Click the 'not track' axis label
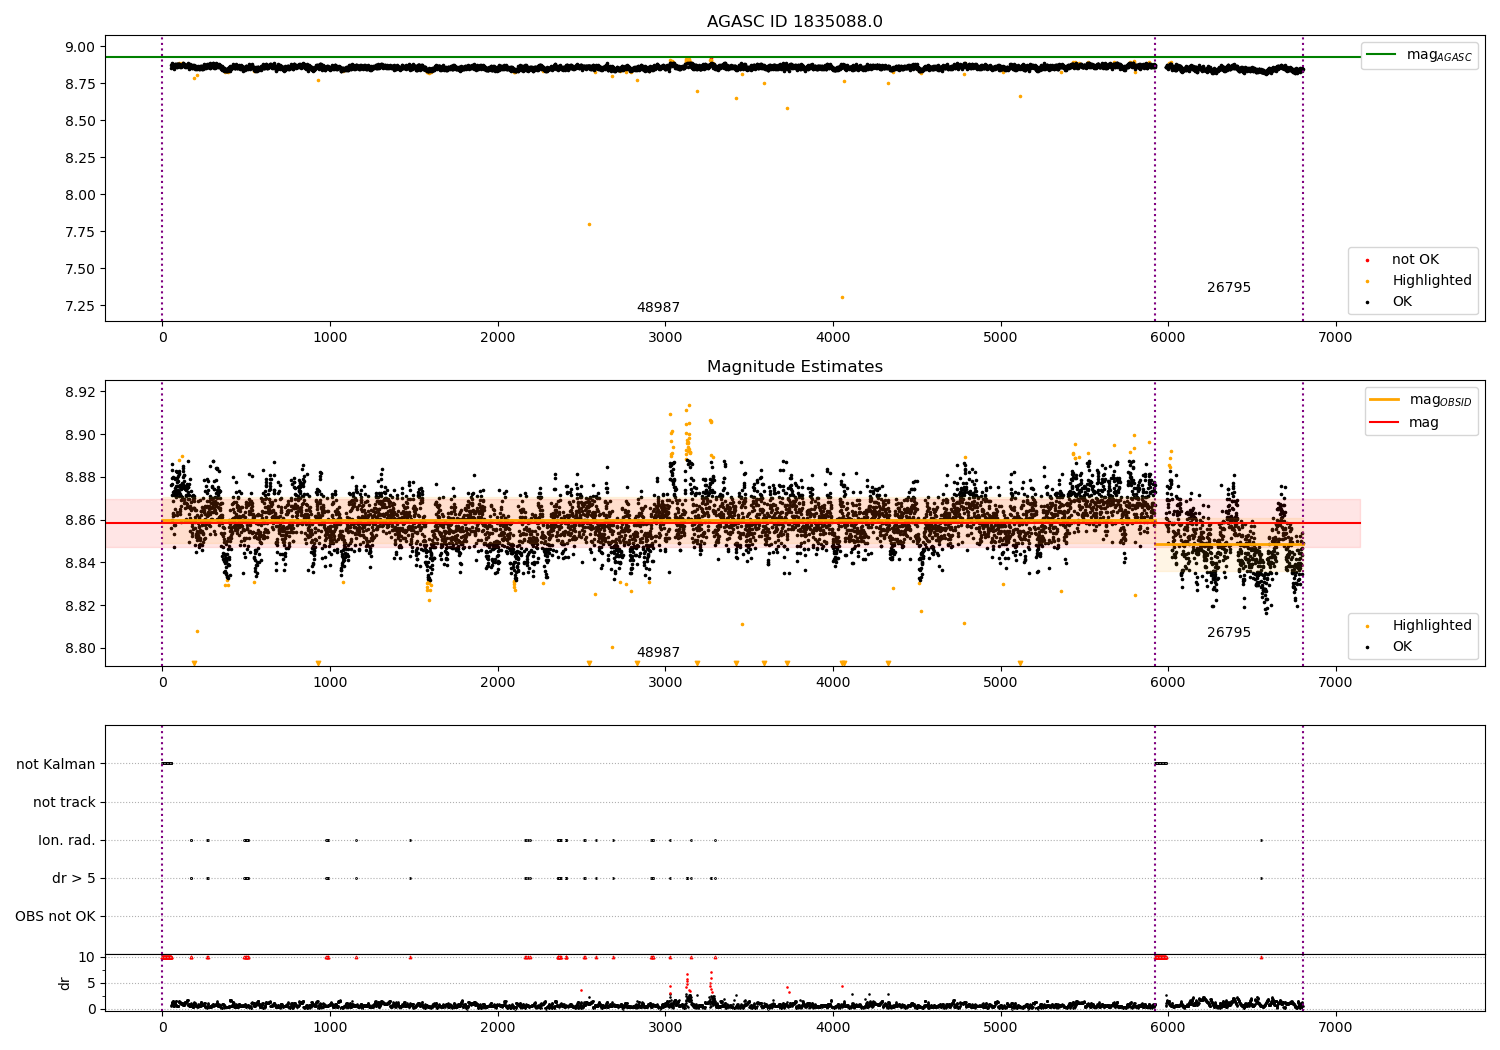This screenshot has height=1050, width=1500. pos(64,803)
